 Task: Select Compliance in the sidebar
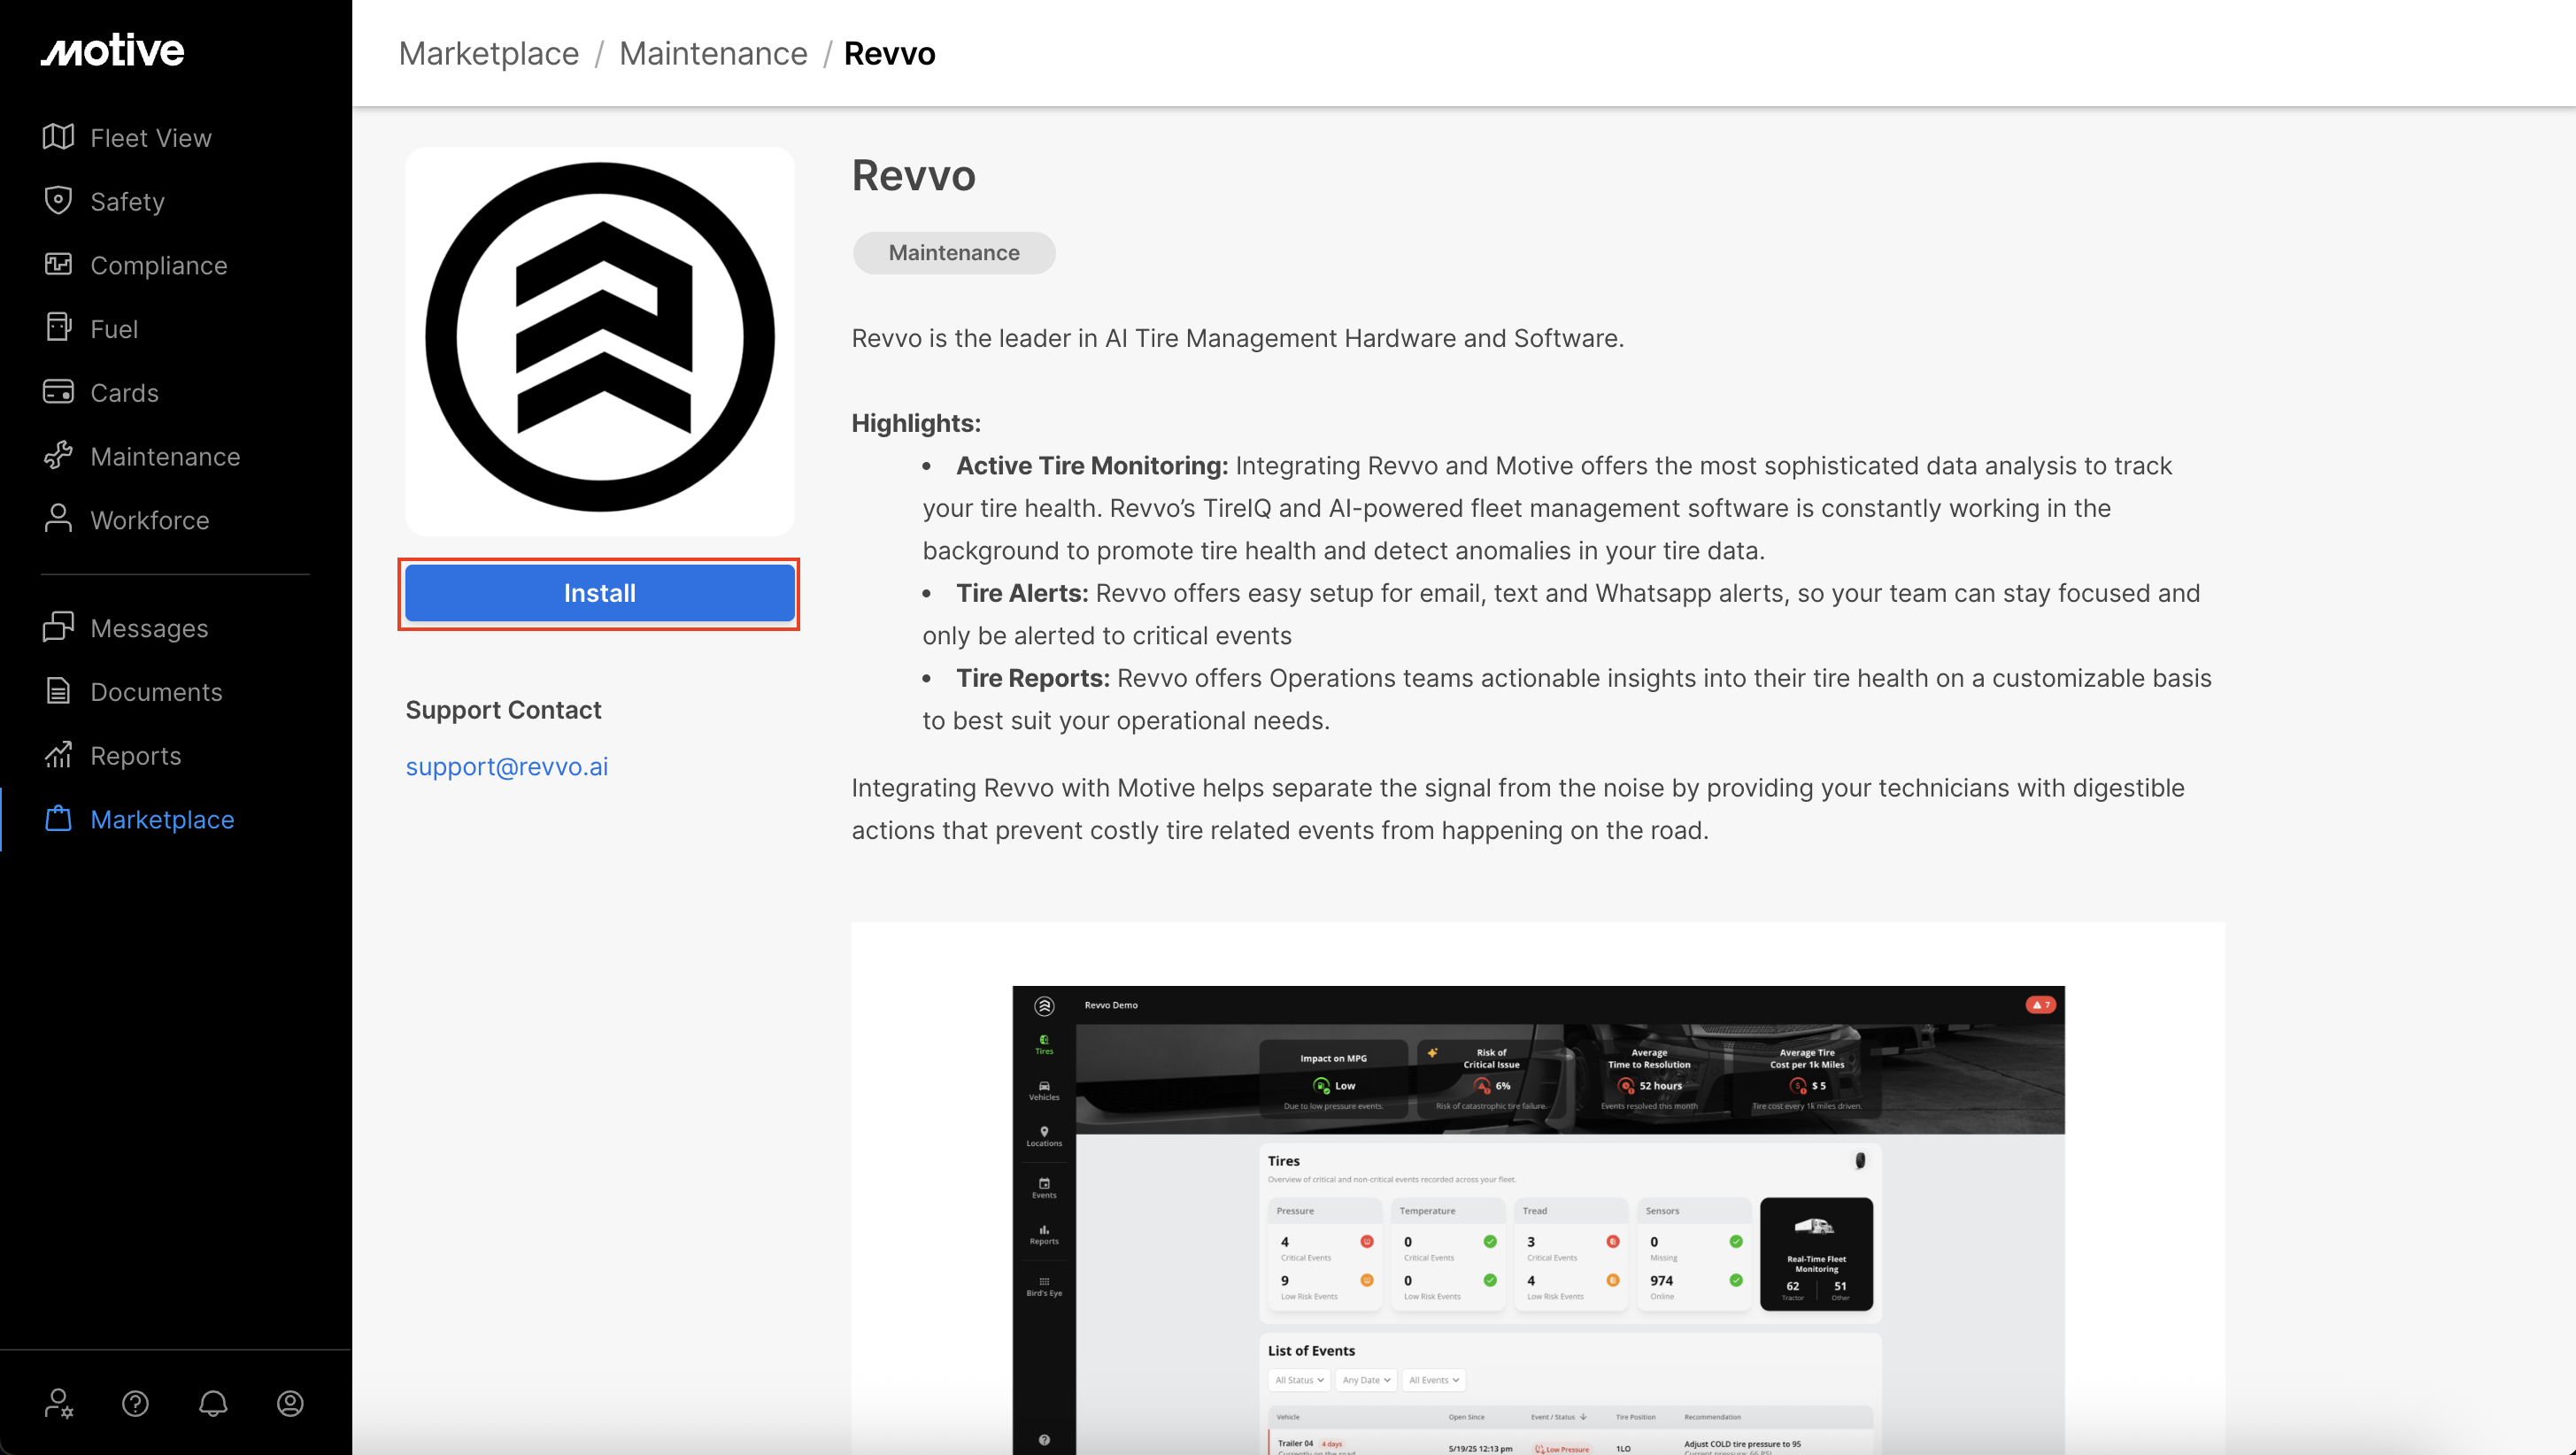coord(159,265)
